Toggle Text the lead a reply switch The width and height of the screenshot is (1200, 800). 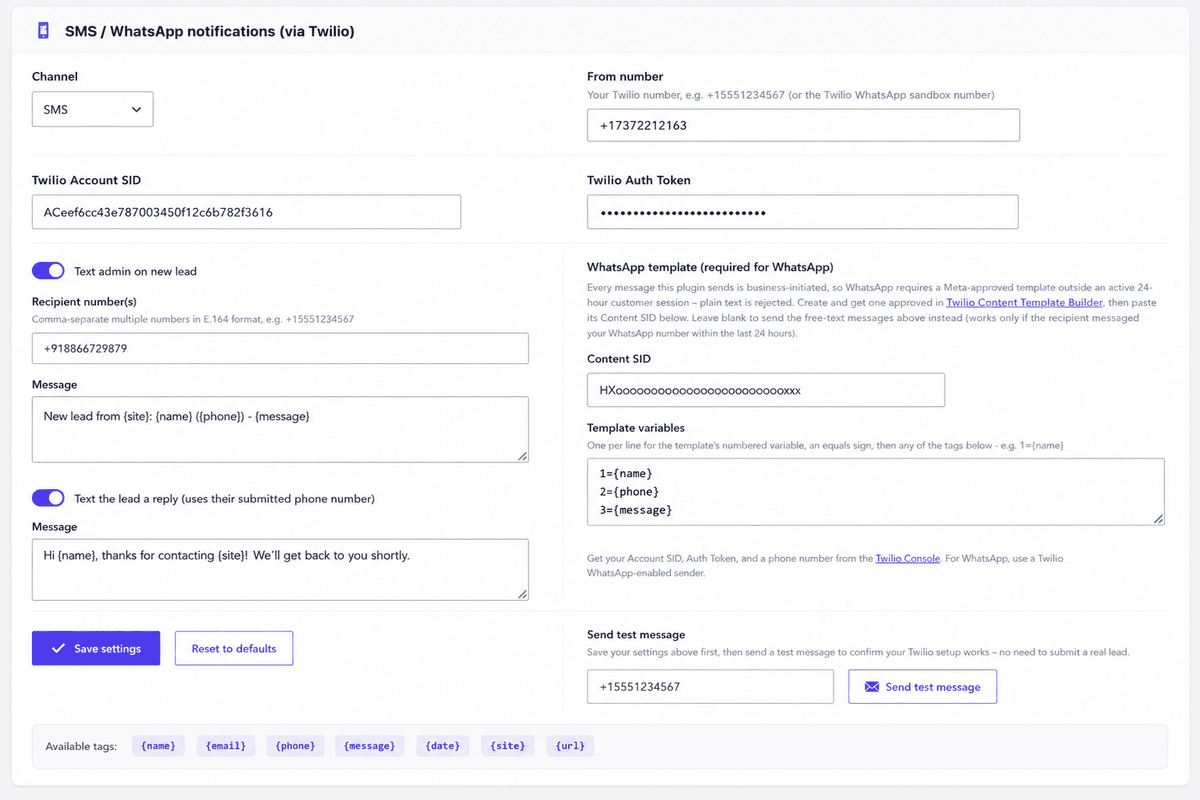pyautogui.click(x=48, y=498)
